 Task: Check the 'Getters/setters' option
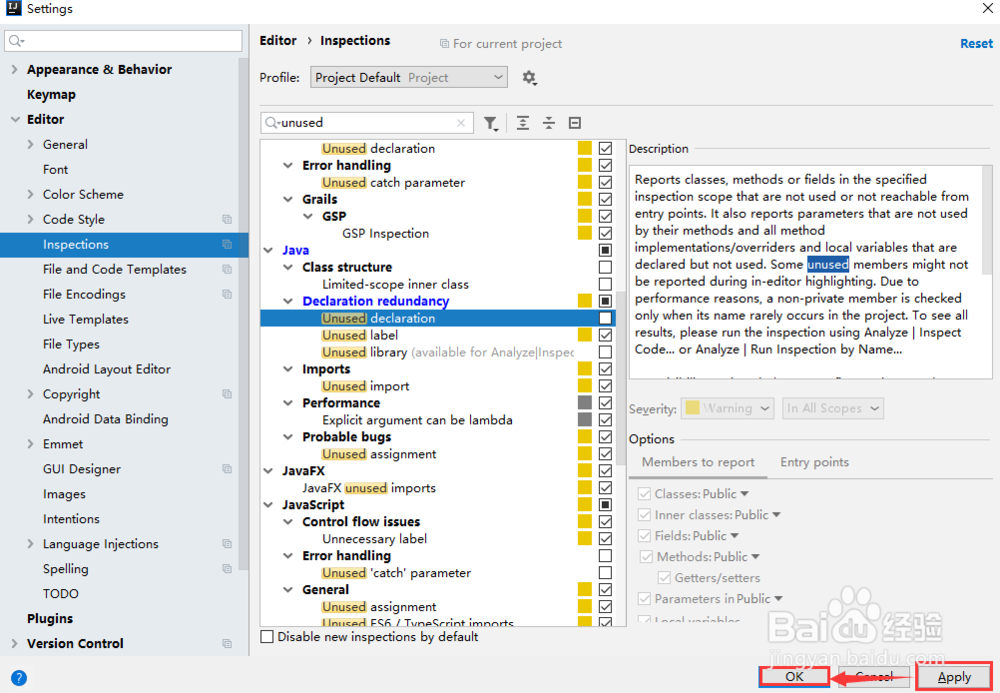pos(664,577)
